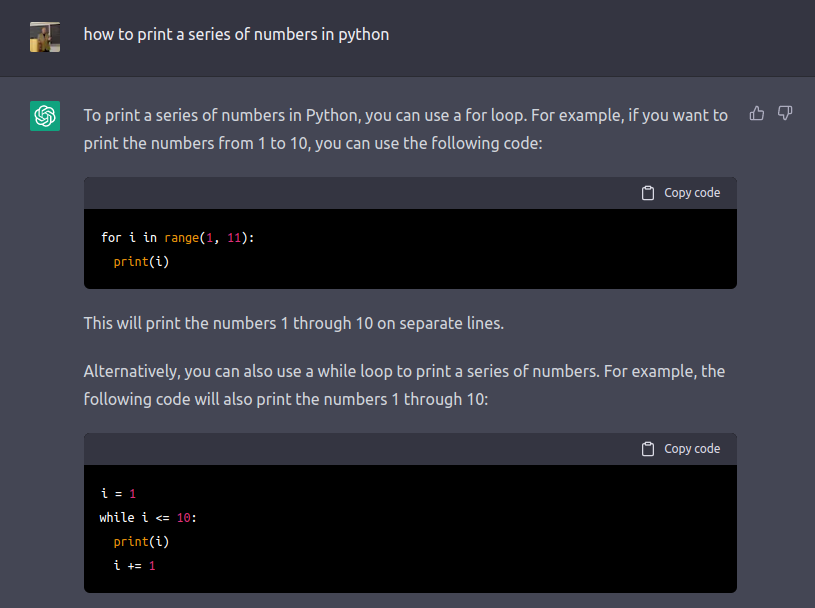Copy code from the for loop block
This screenshot has height=608, width=815.
681,193
